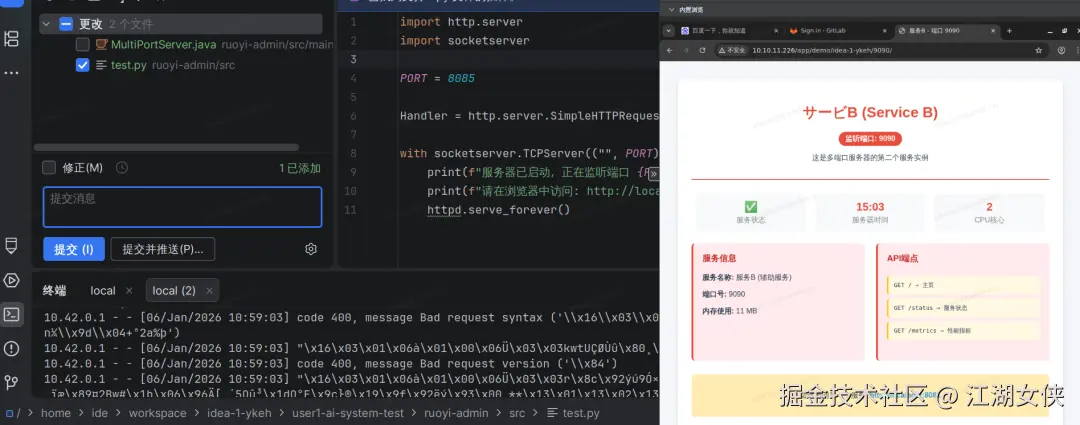Click the CPU核心 value card

(990, 213)
